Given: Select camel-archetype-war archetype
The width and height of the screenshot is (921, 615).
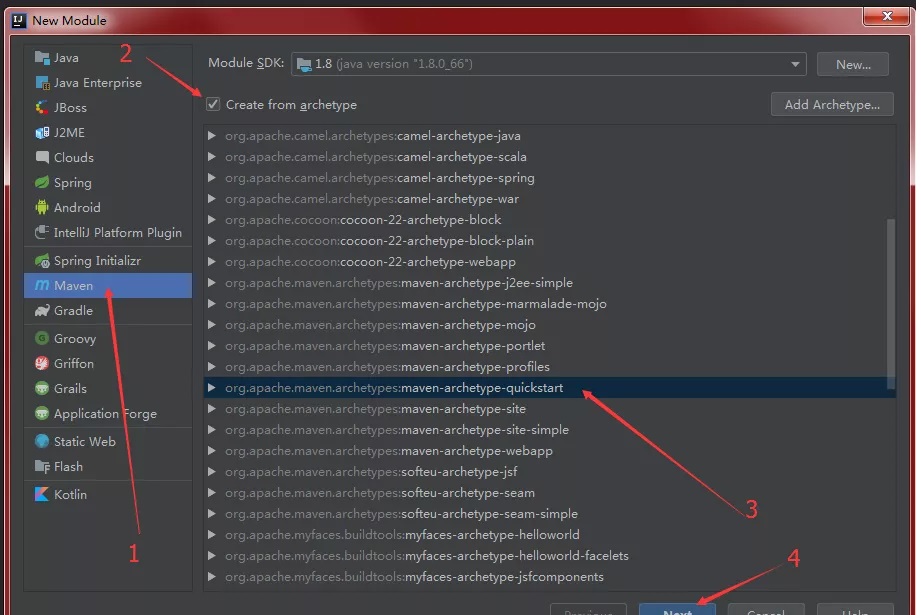Looking at the screenshot, I should tap(550, 199).
